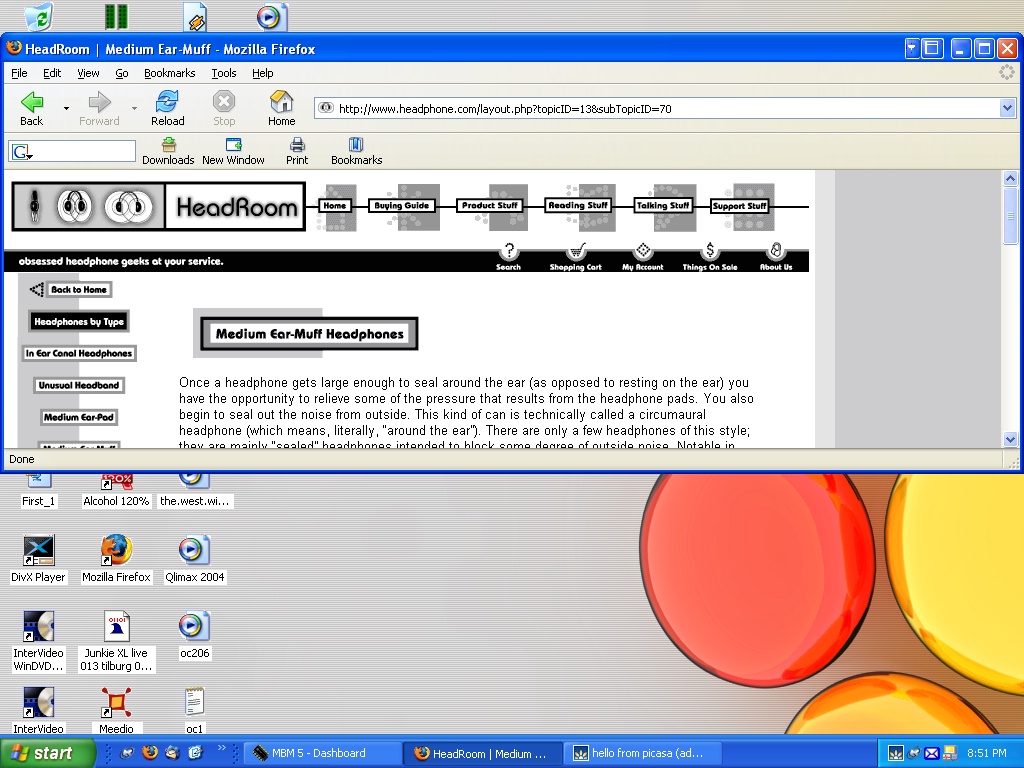The width and height of the screenshot is (1024, 768).
Task: Click in the Google search box
Action: coord(84,152)
